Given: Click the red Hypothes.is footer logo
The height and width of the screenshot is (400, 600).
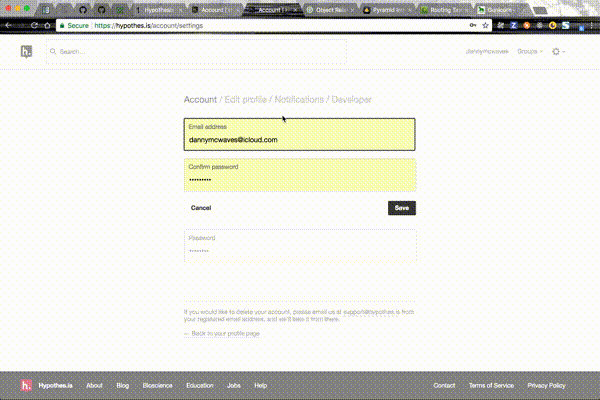Looking at the screenshot, I should [26, 385].
